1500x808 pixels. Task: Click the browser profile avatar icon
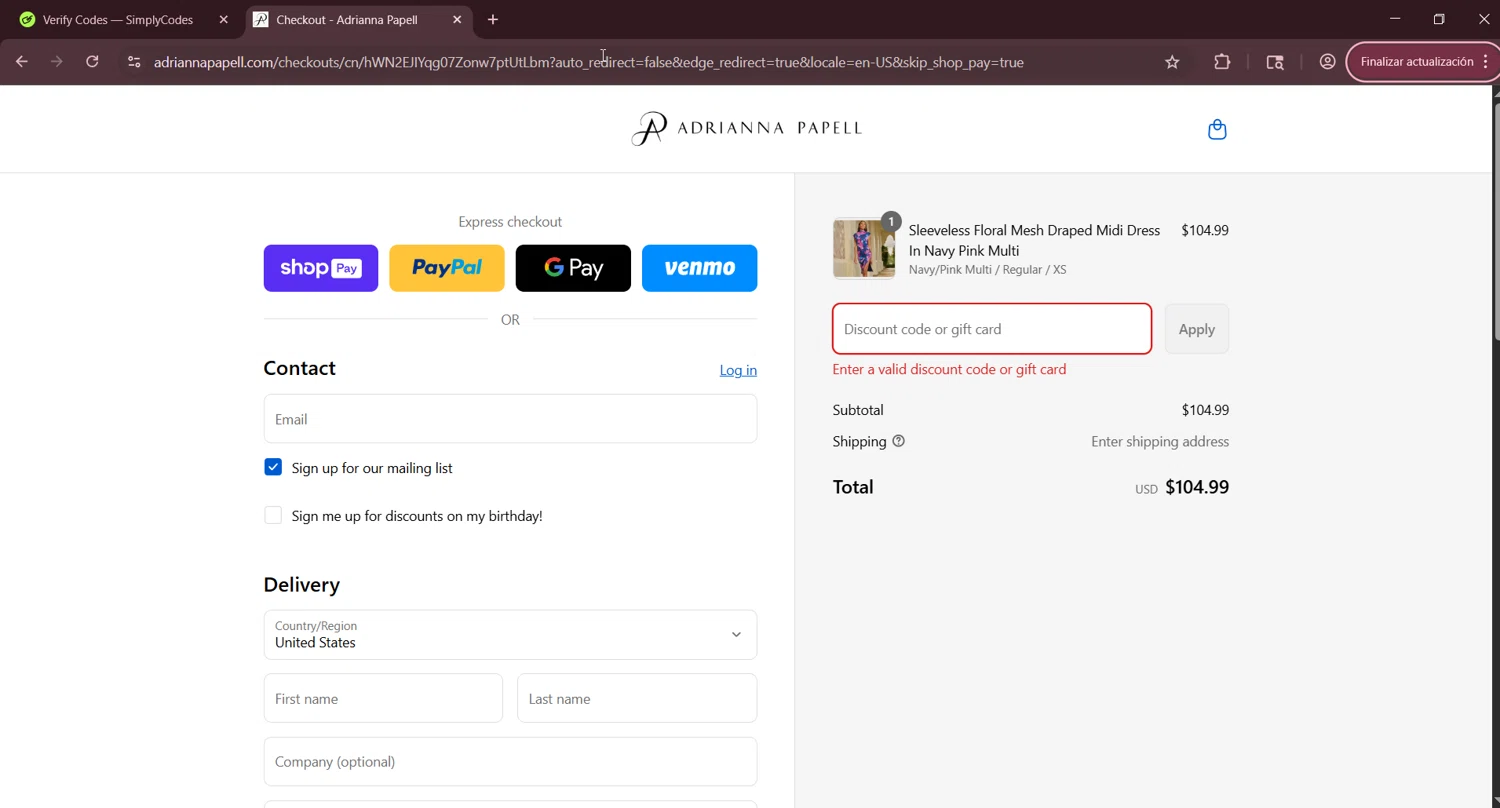[1327, 62]
